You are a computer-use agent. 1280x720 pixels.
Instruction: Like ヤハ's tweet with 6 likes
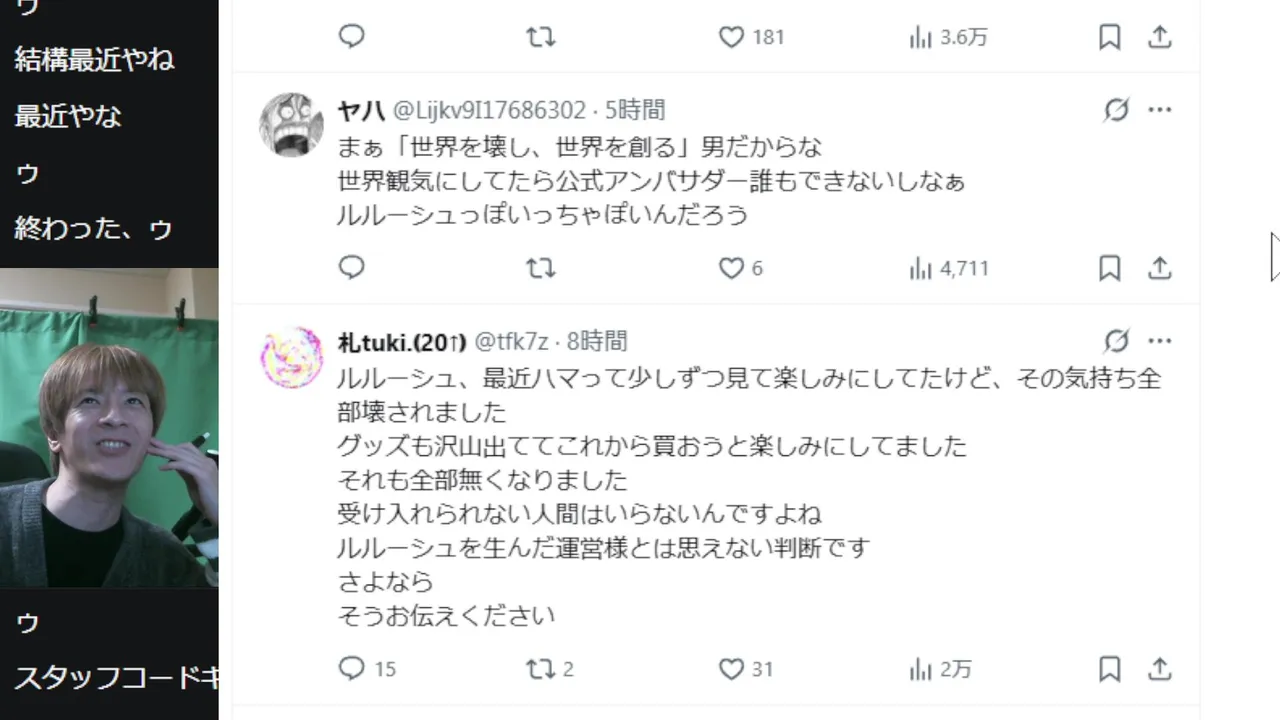(x=732, y=268)
